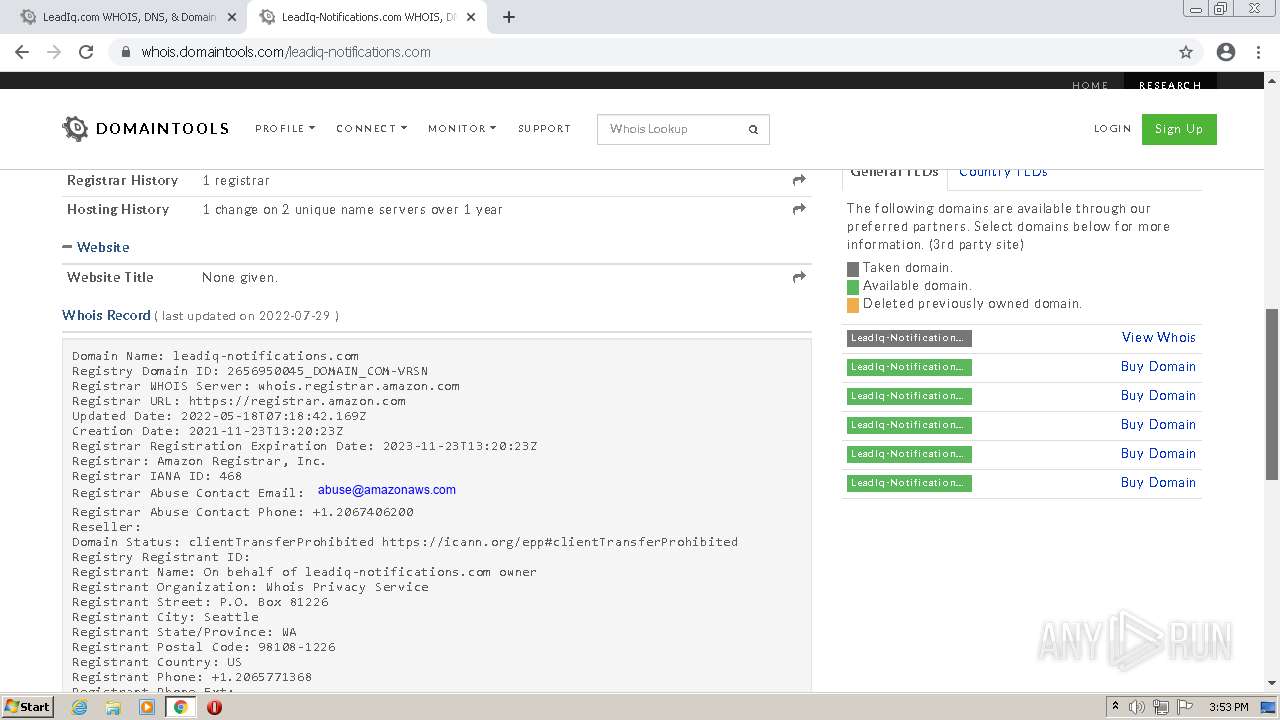Click the share arrow for Website Title

coord(799,277)
